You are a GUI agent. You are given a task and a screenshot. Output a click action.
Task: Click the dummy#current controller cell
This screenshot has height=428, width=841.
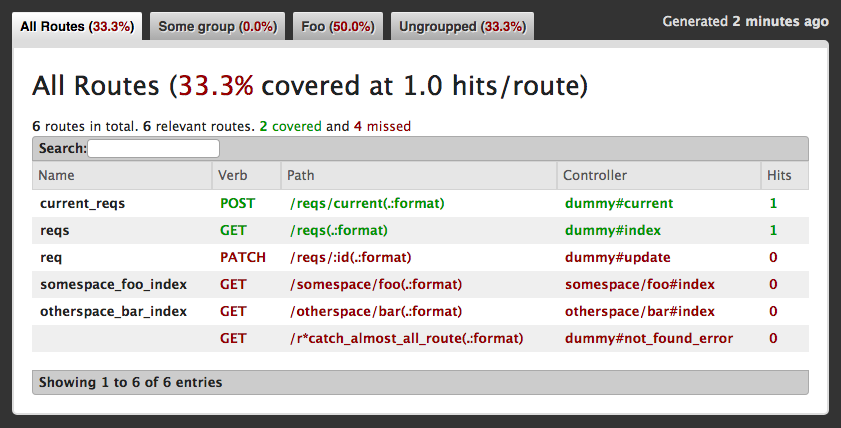point(619,203)
